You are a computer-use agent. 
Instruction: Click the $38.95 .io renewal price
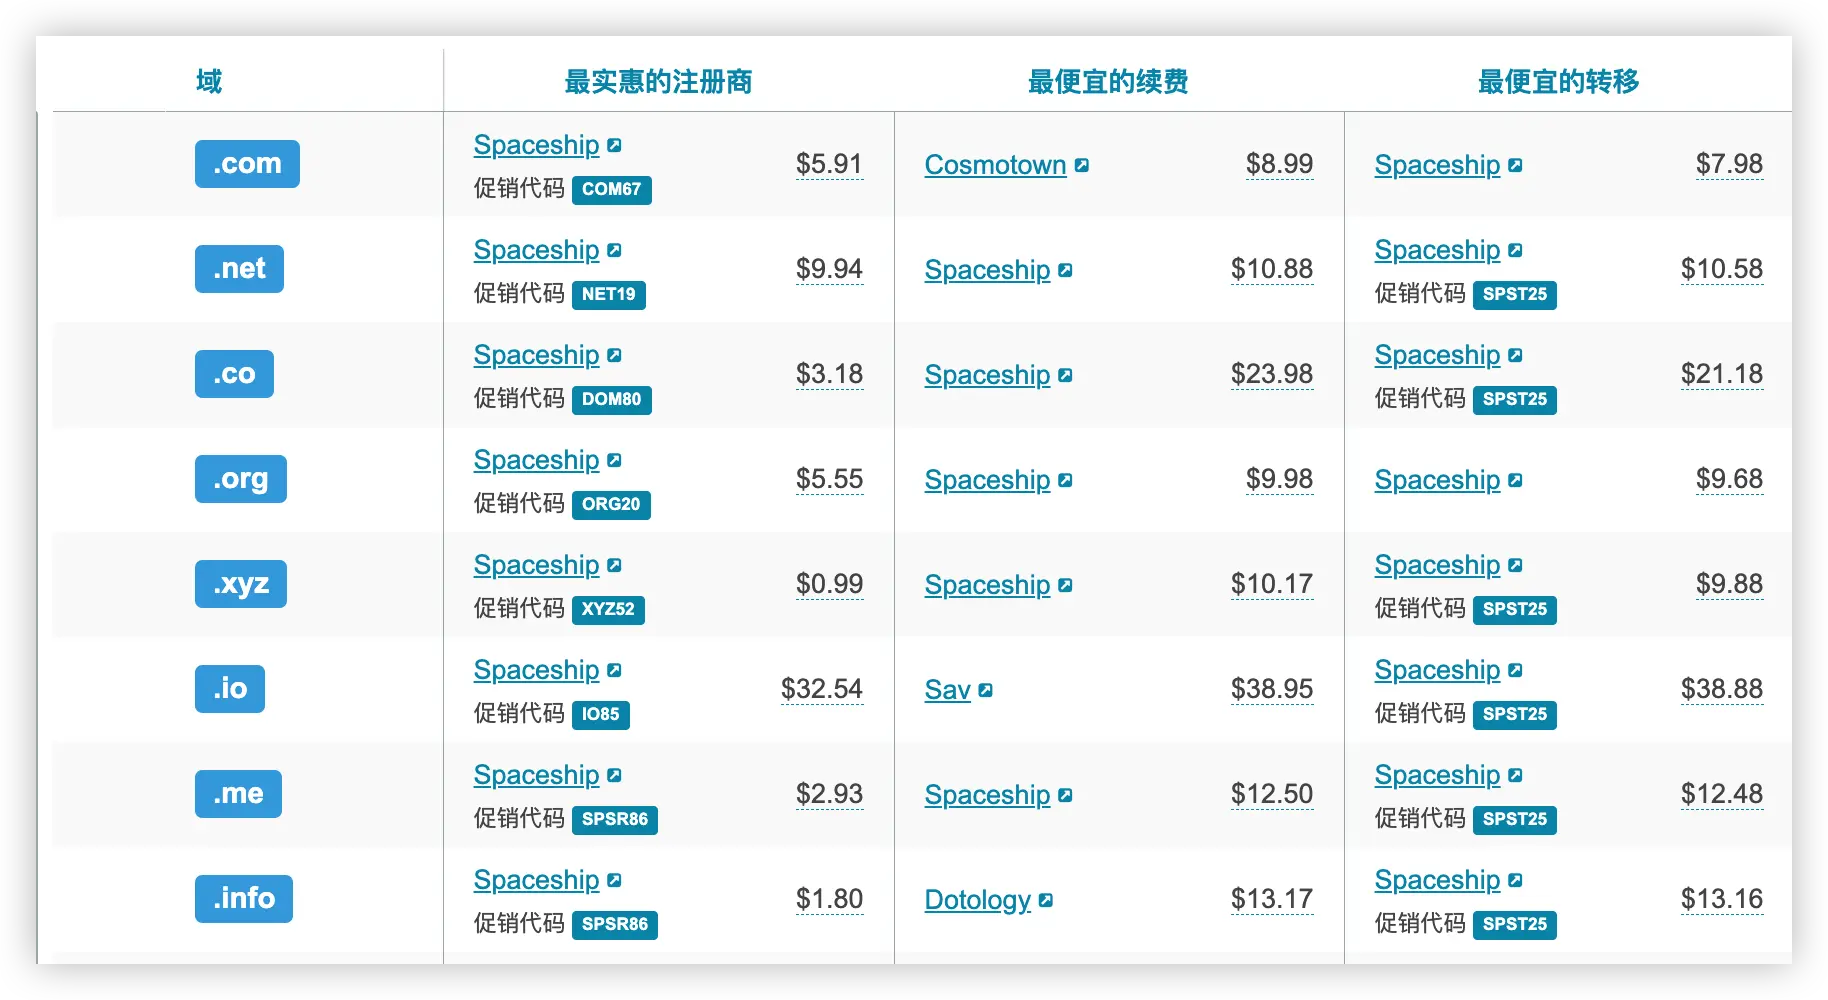pos(1272,689)
